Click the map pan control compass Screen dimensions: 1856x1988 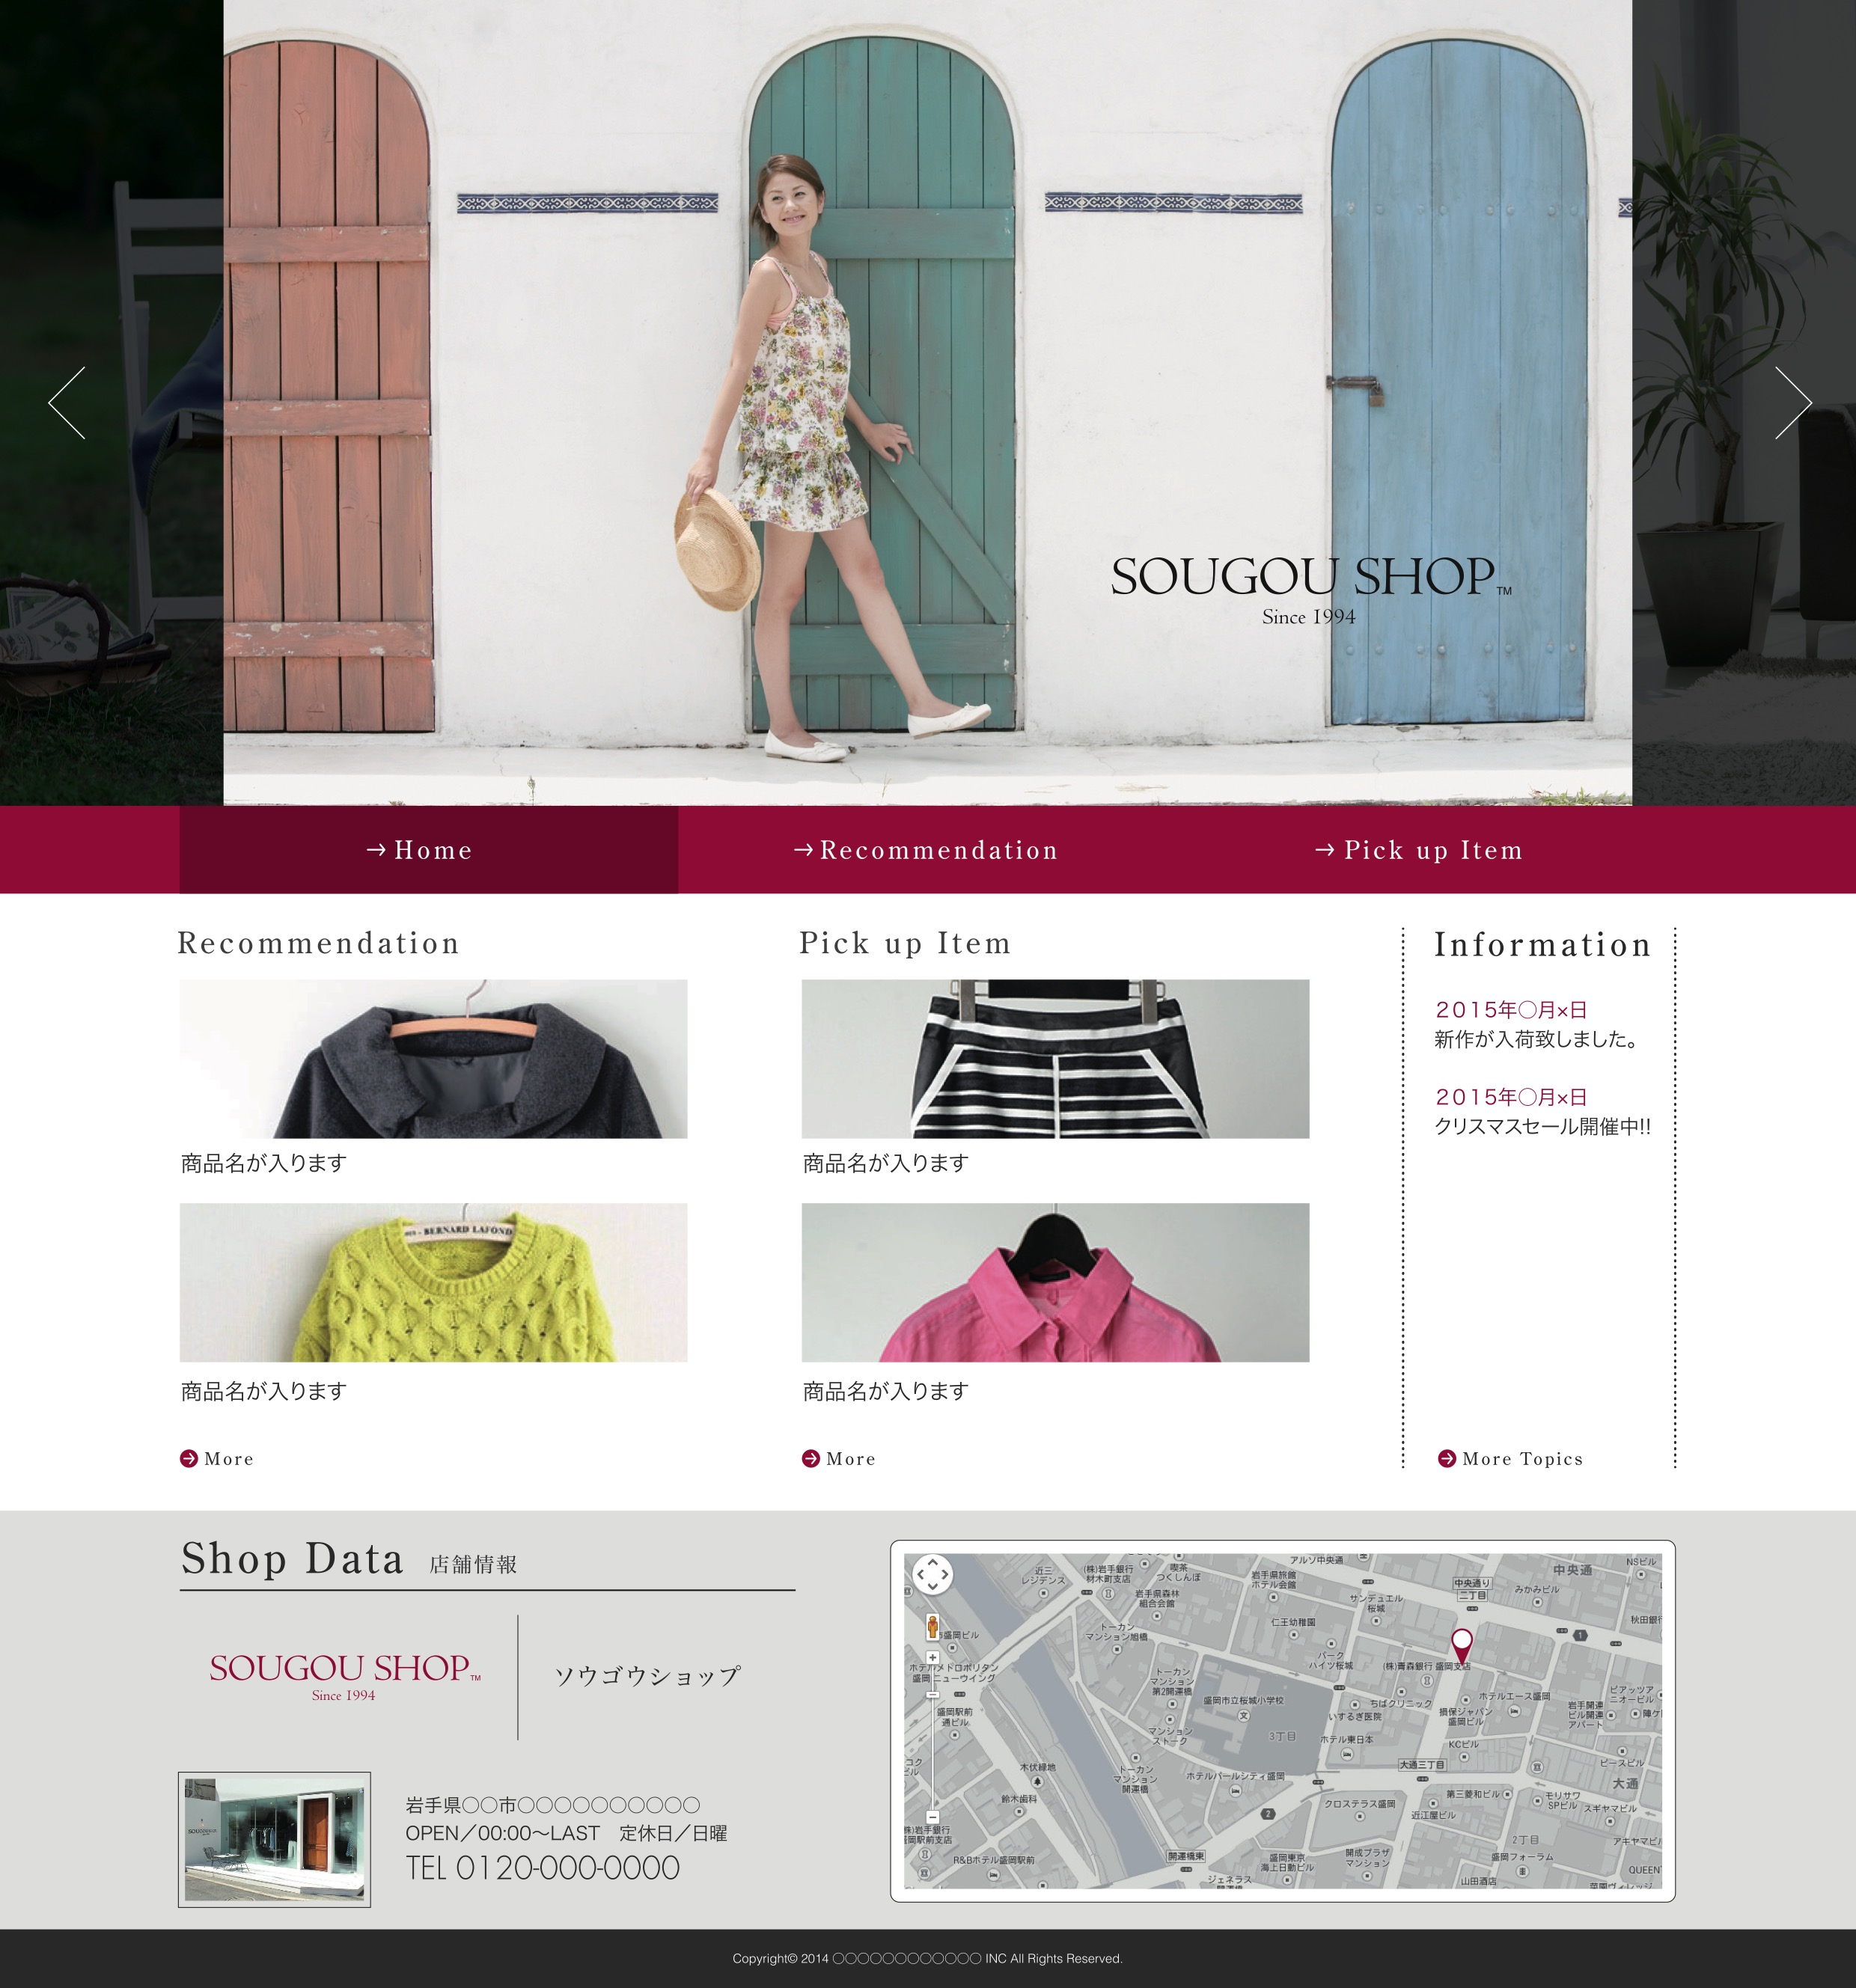932,1574
